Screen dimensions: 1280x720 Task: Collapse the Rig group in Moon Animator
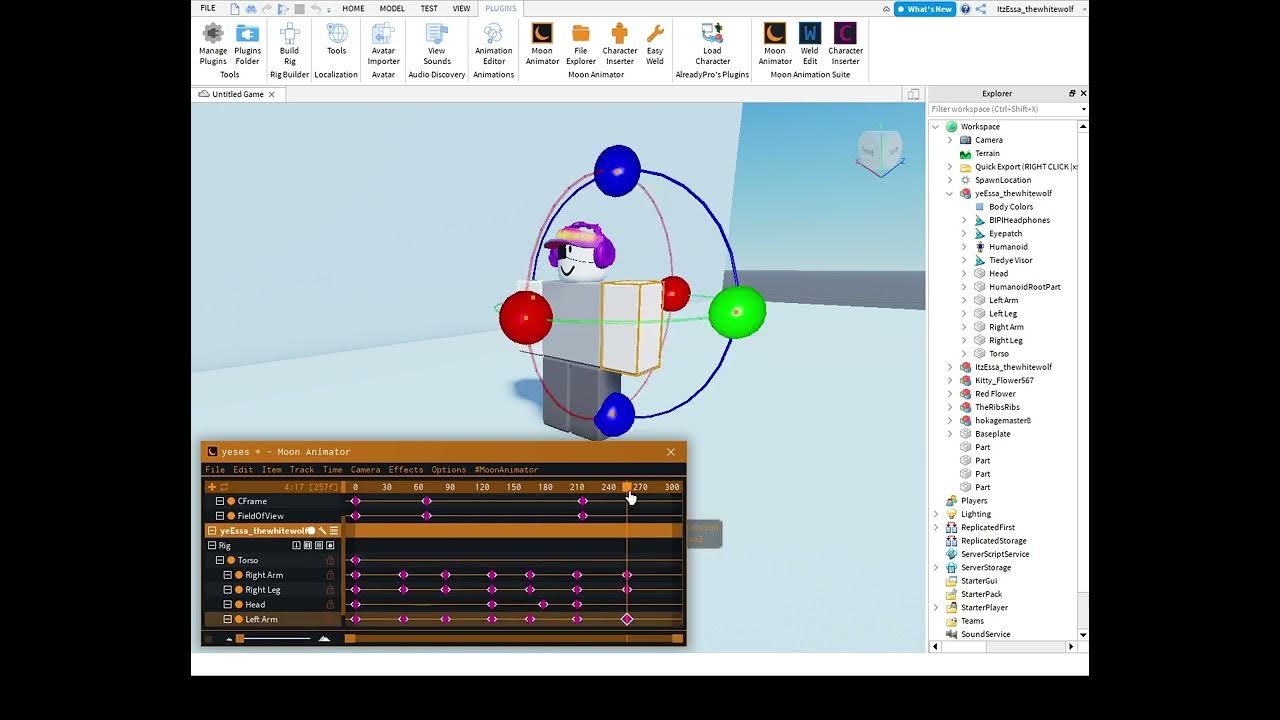212,546
